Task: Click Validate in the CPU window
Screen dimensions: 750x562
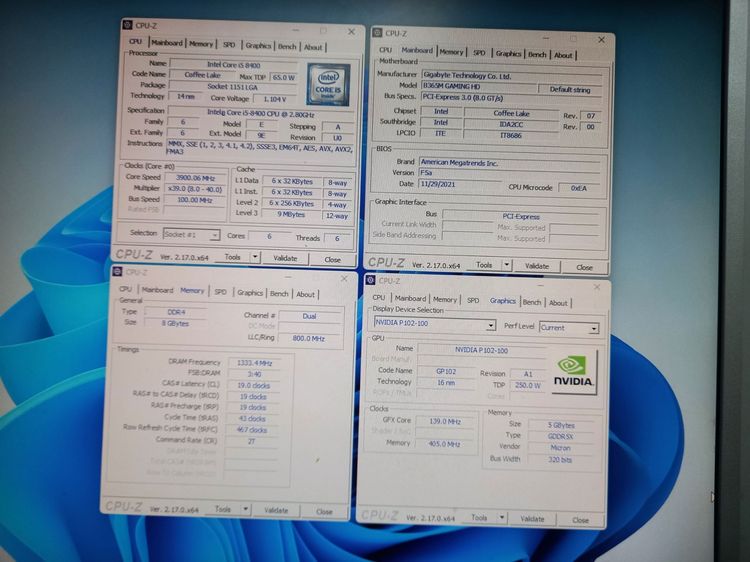Action: (285, 258)
